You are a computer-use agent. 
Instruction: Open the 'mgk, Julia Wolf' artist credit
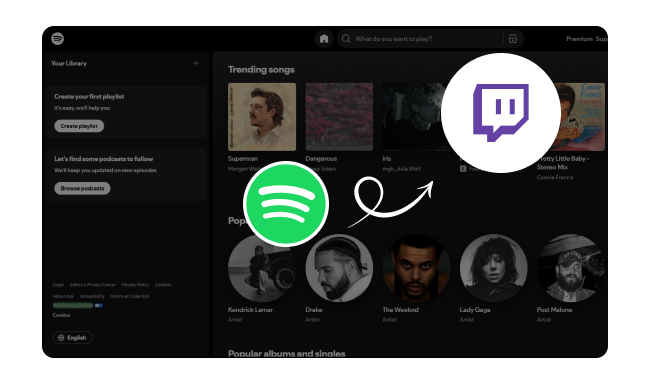(x=401, y=169)
